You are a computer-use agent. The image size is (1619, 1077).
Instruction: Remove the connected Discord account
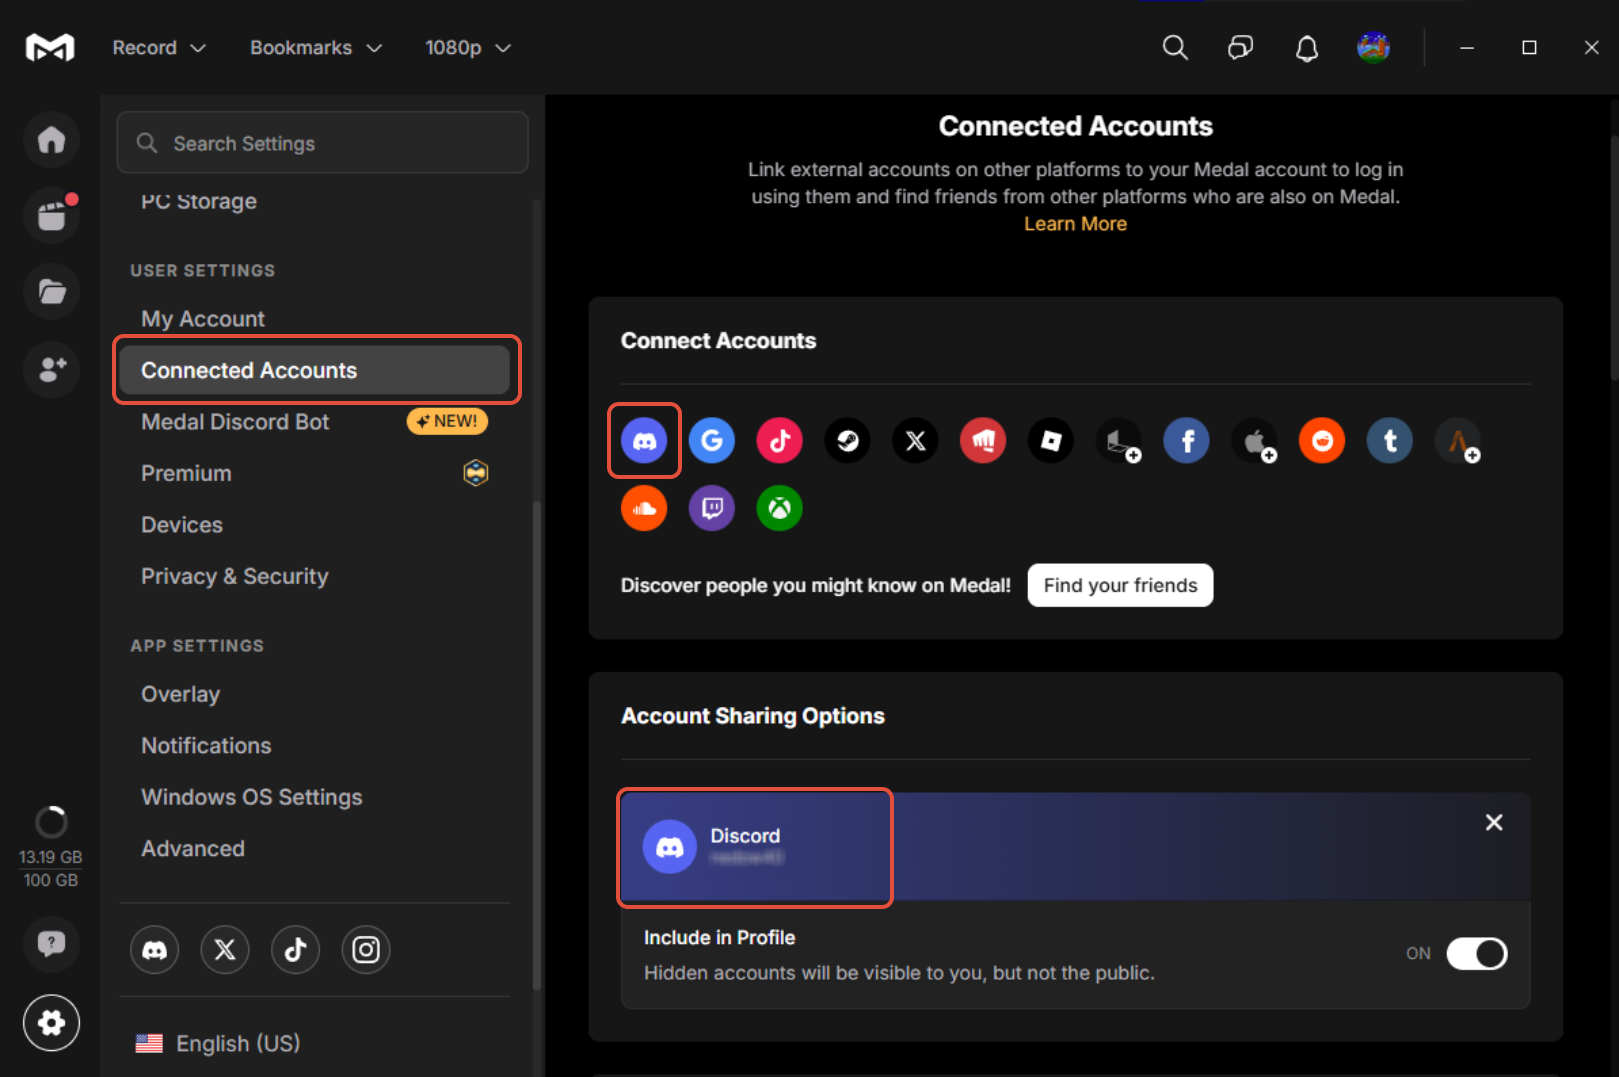(x=1494, y=822)
